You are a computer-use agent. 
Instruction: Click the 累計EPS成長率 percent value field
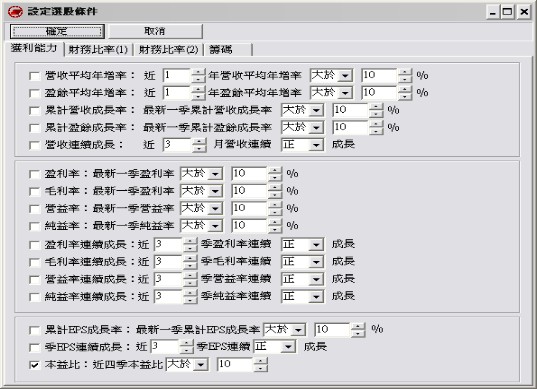pos(333,330)
